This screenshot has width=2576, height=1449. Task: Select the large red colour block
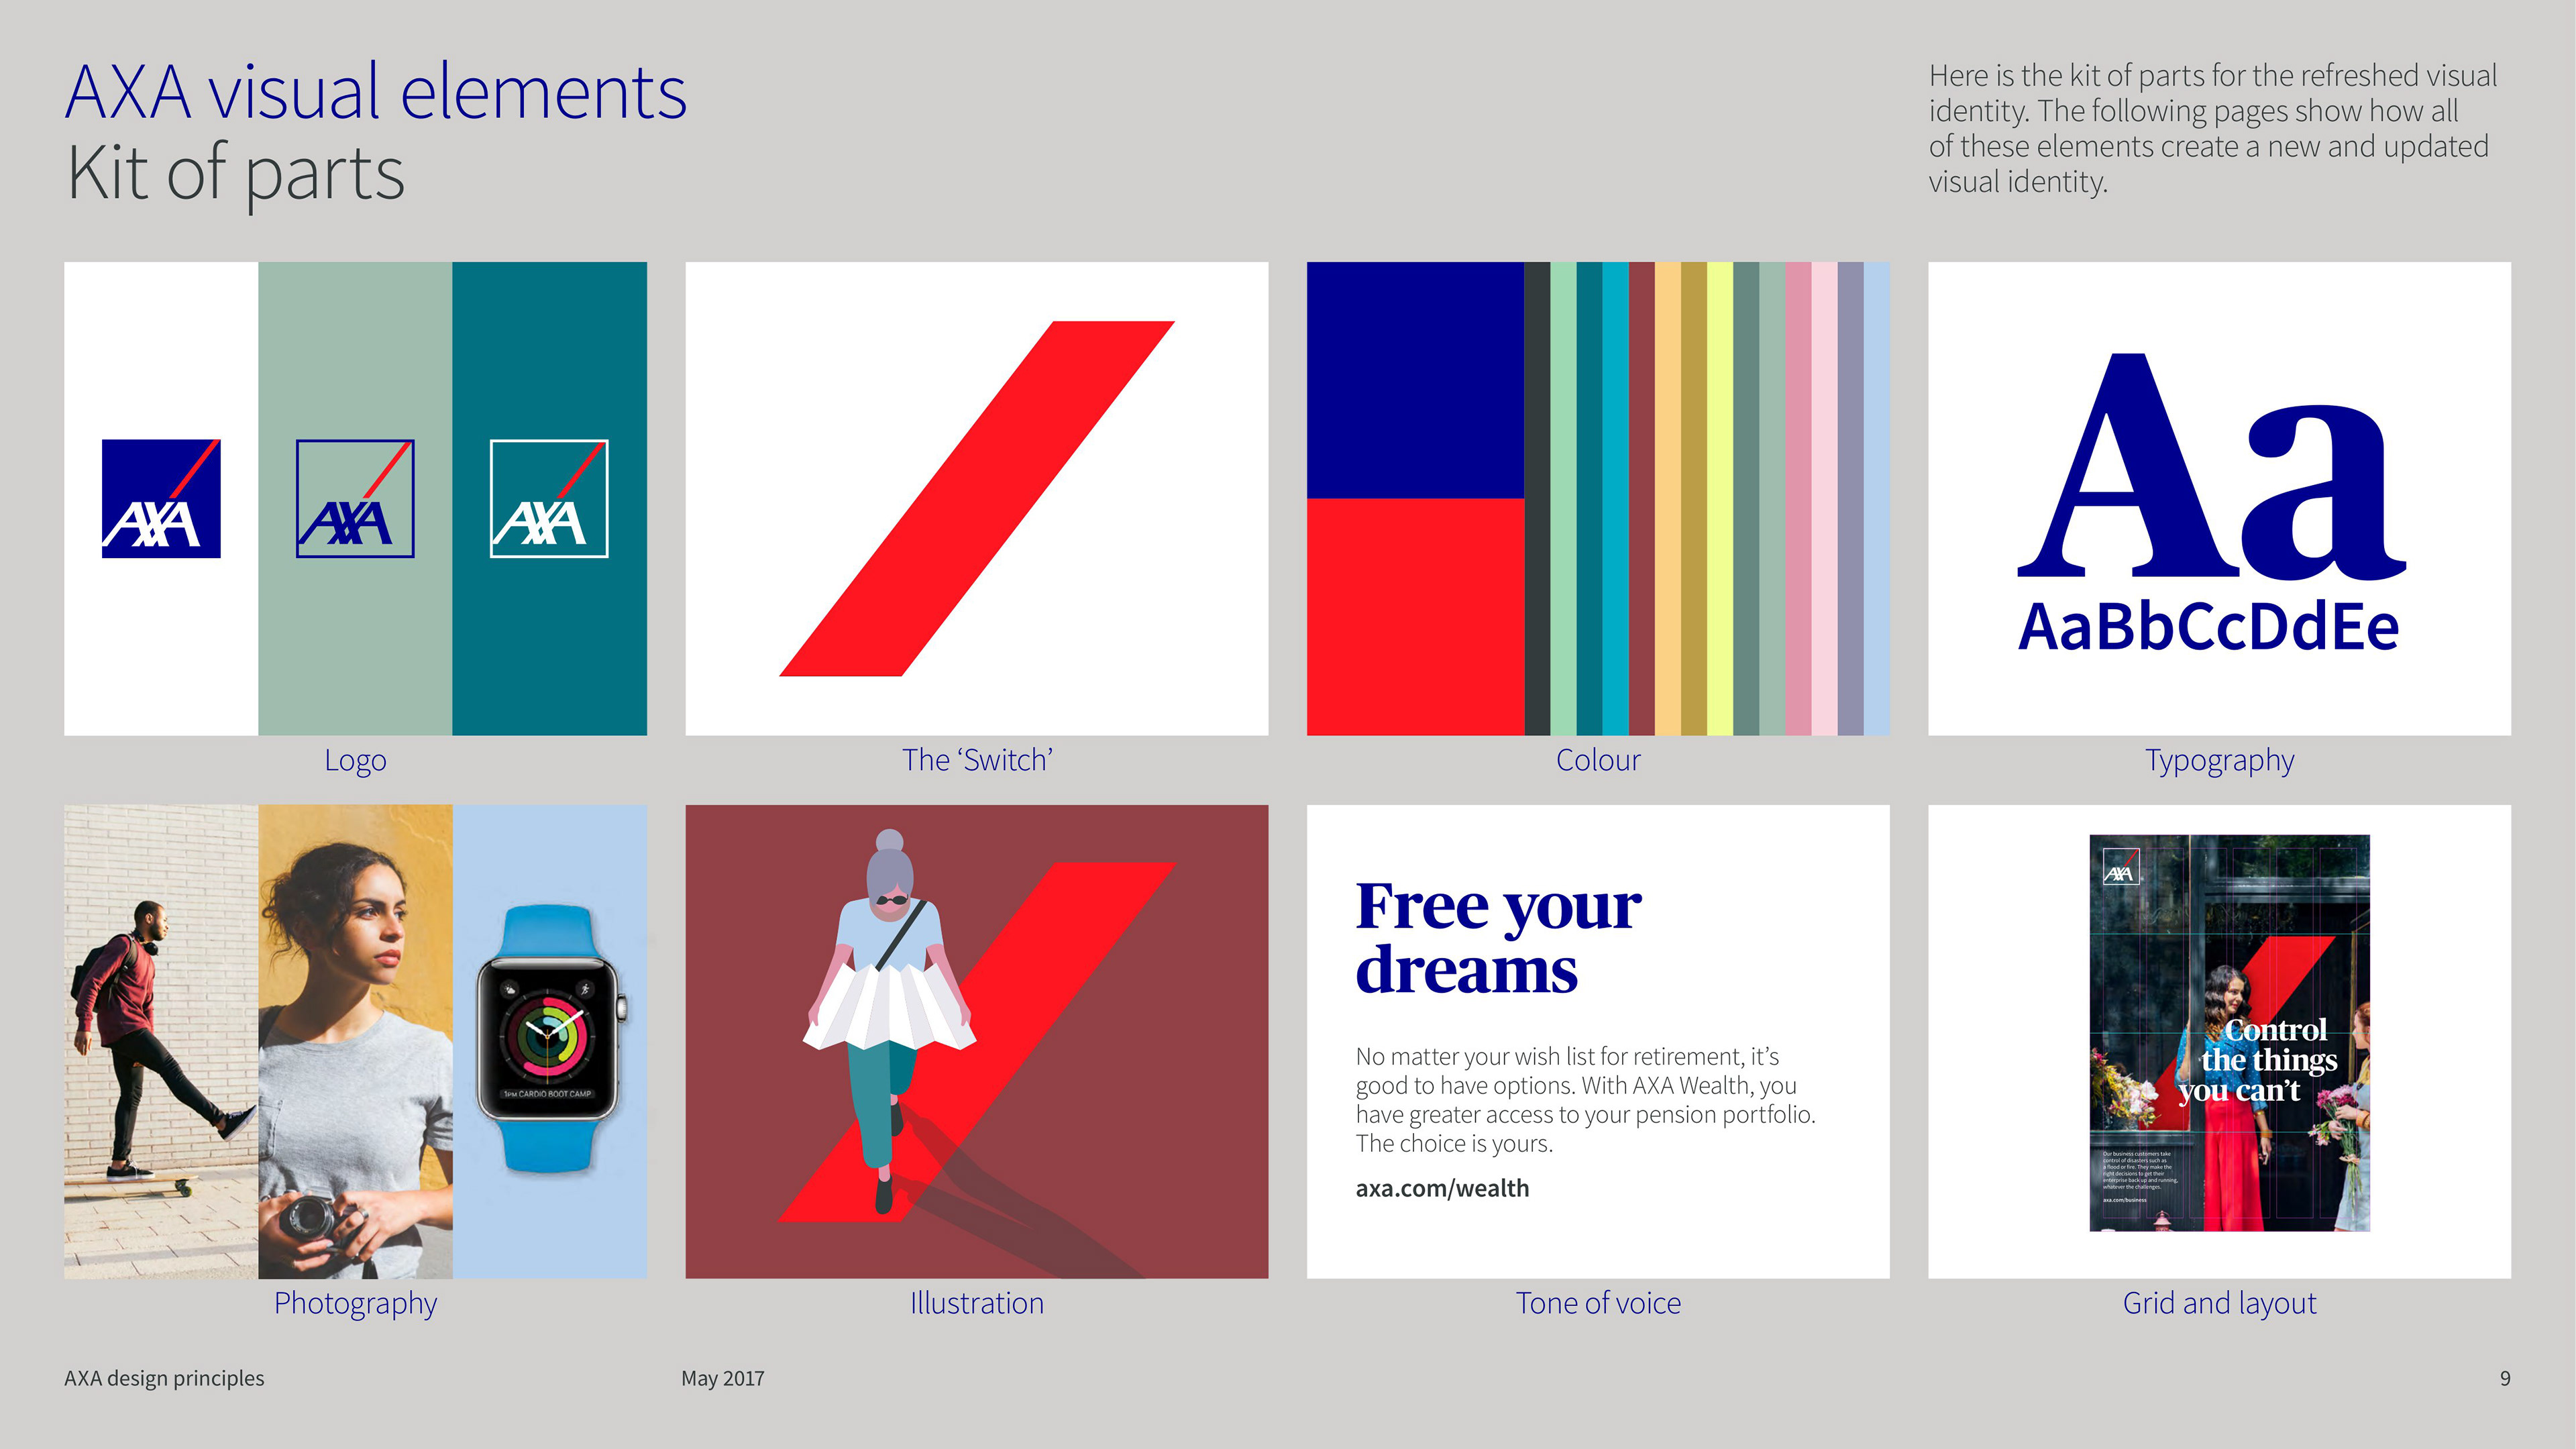1414,616
